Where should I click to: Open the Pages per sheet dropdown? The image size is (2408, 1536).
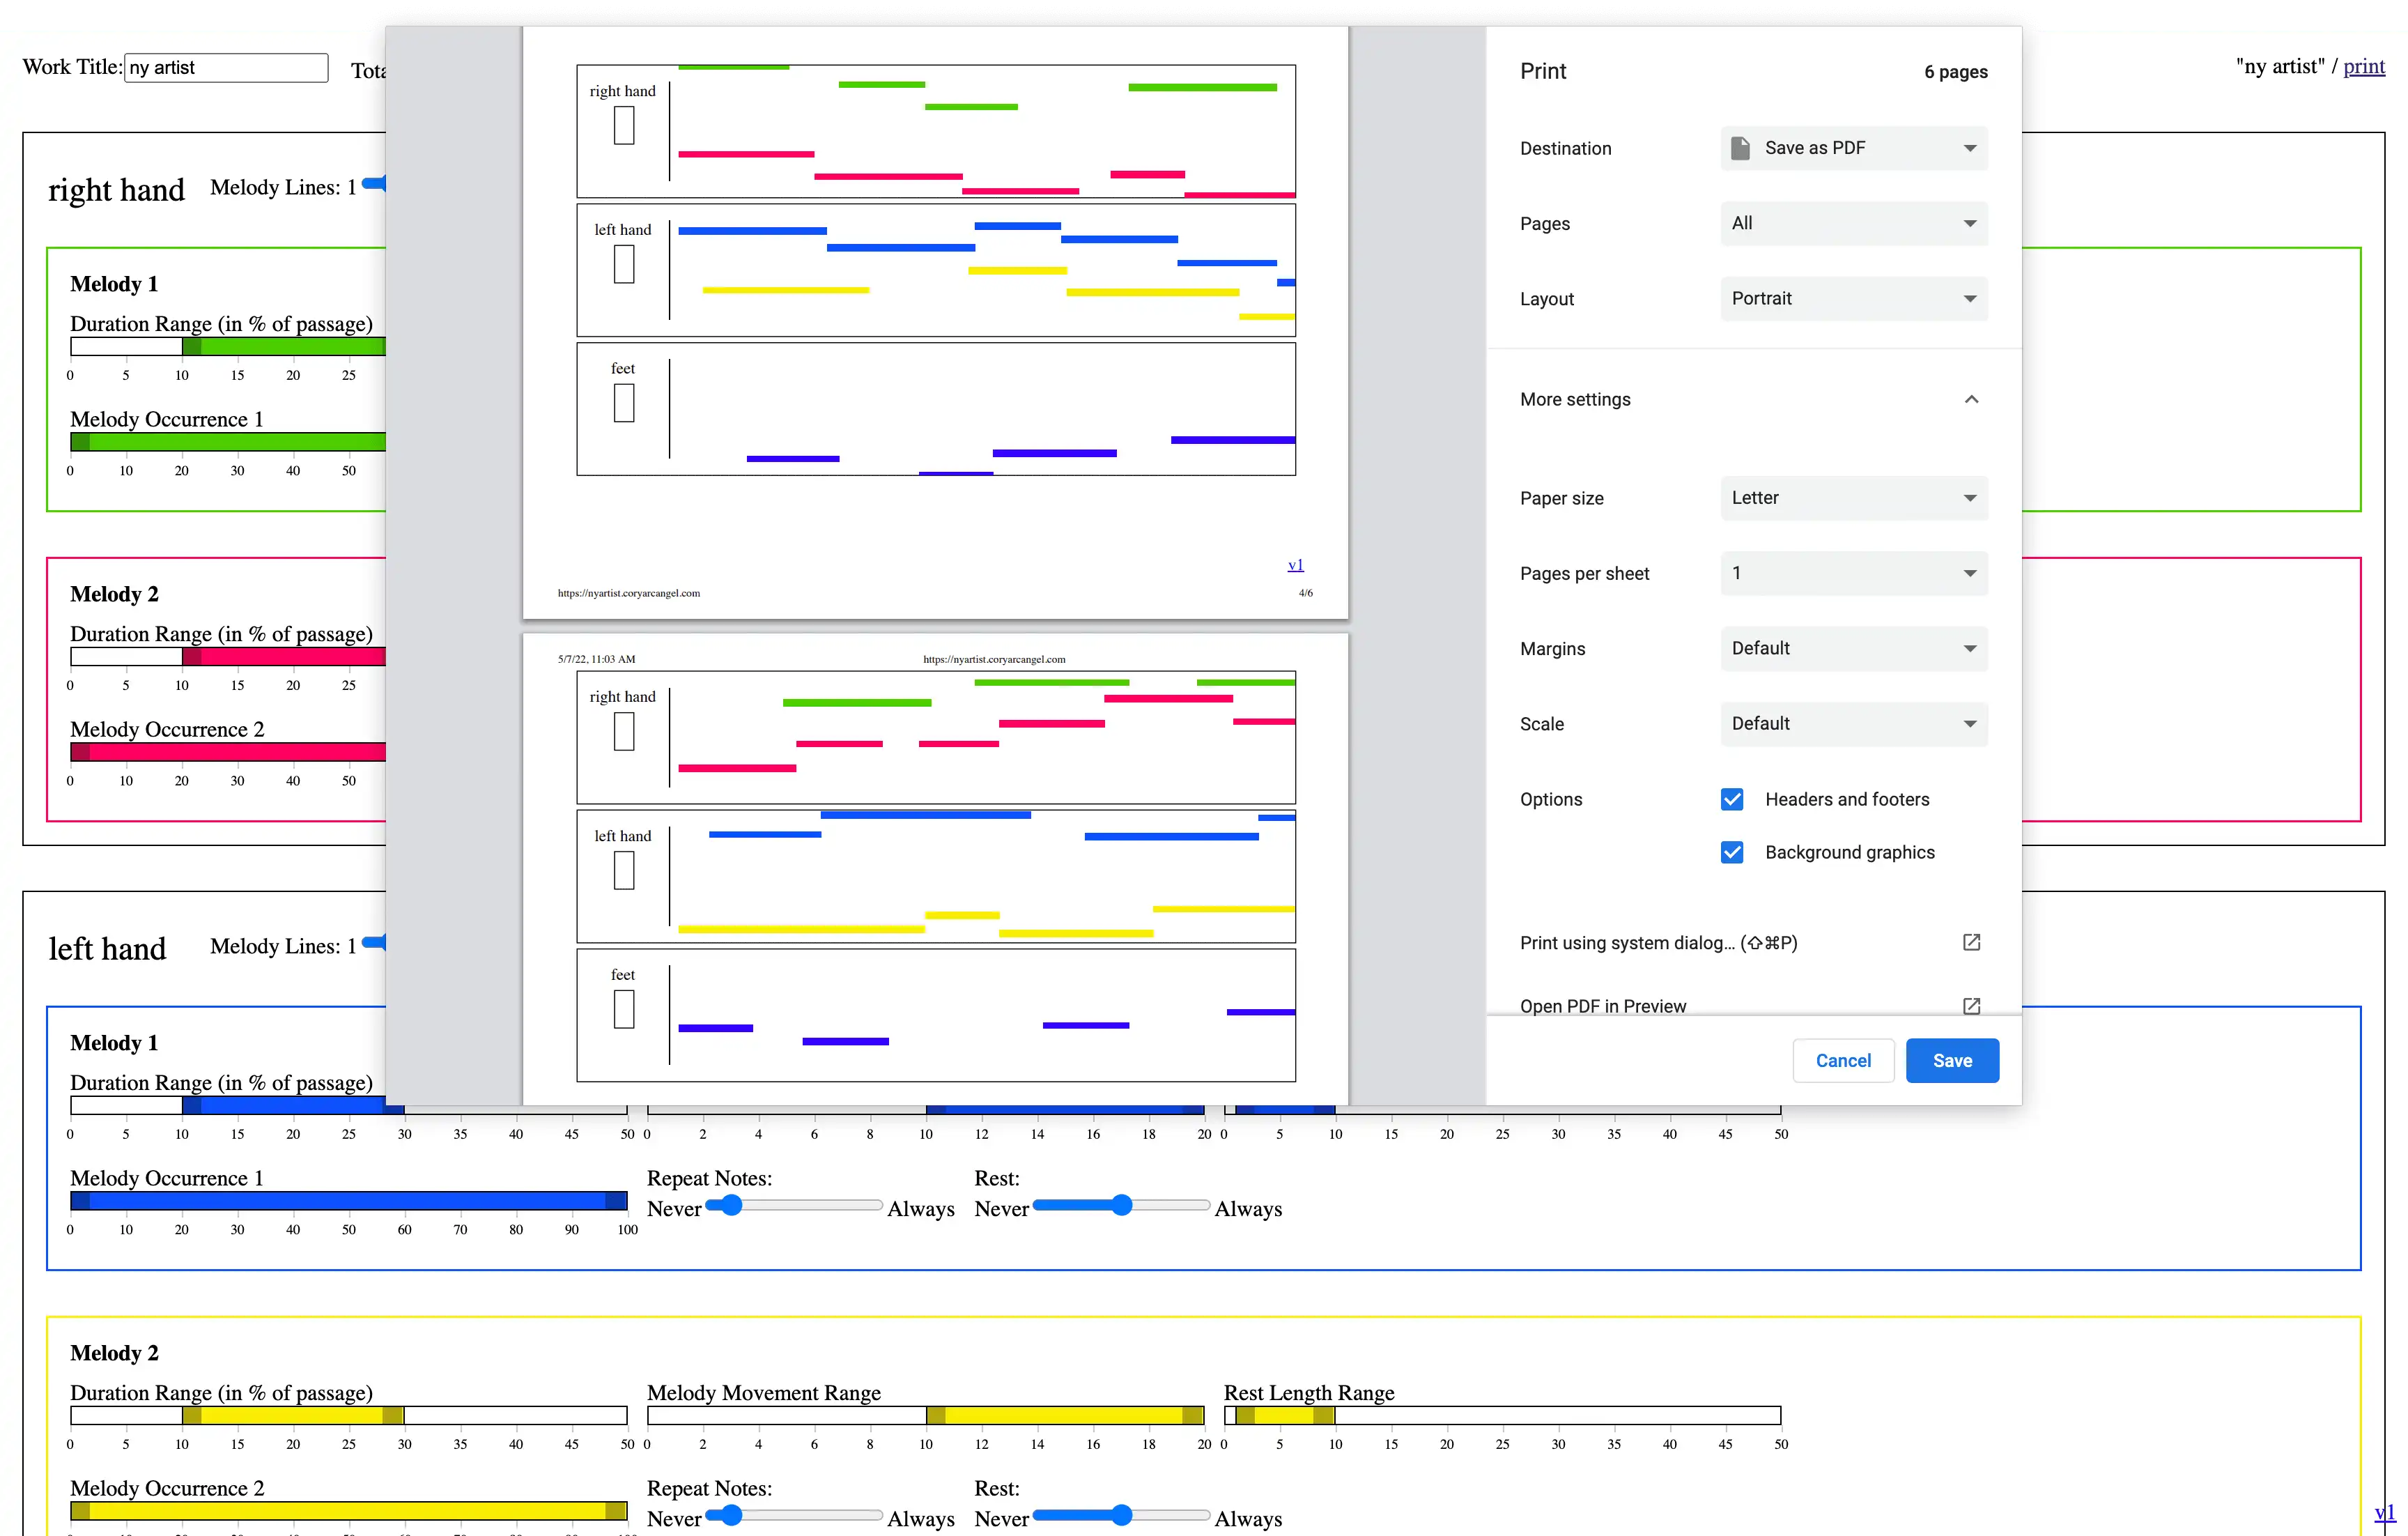coord(1854,573)
